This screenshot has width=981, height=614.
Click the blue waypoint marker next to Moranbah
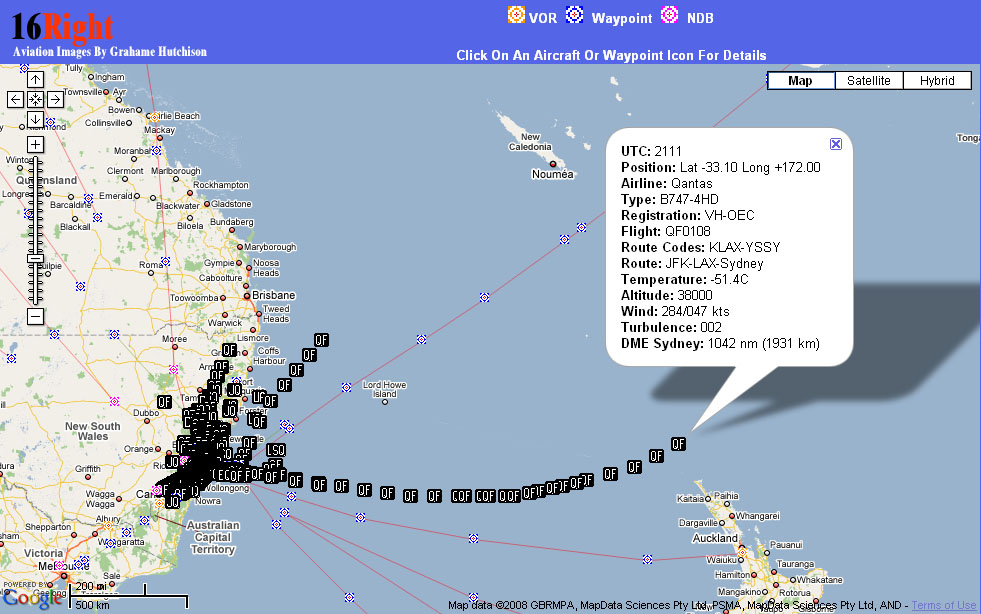[156, 150]
